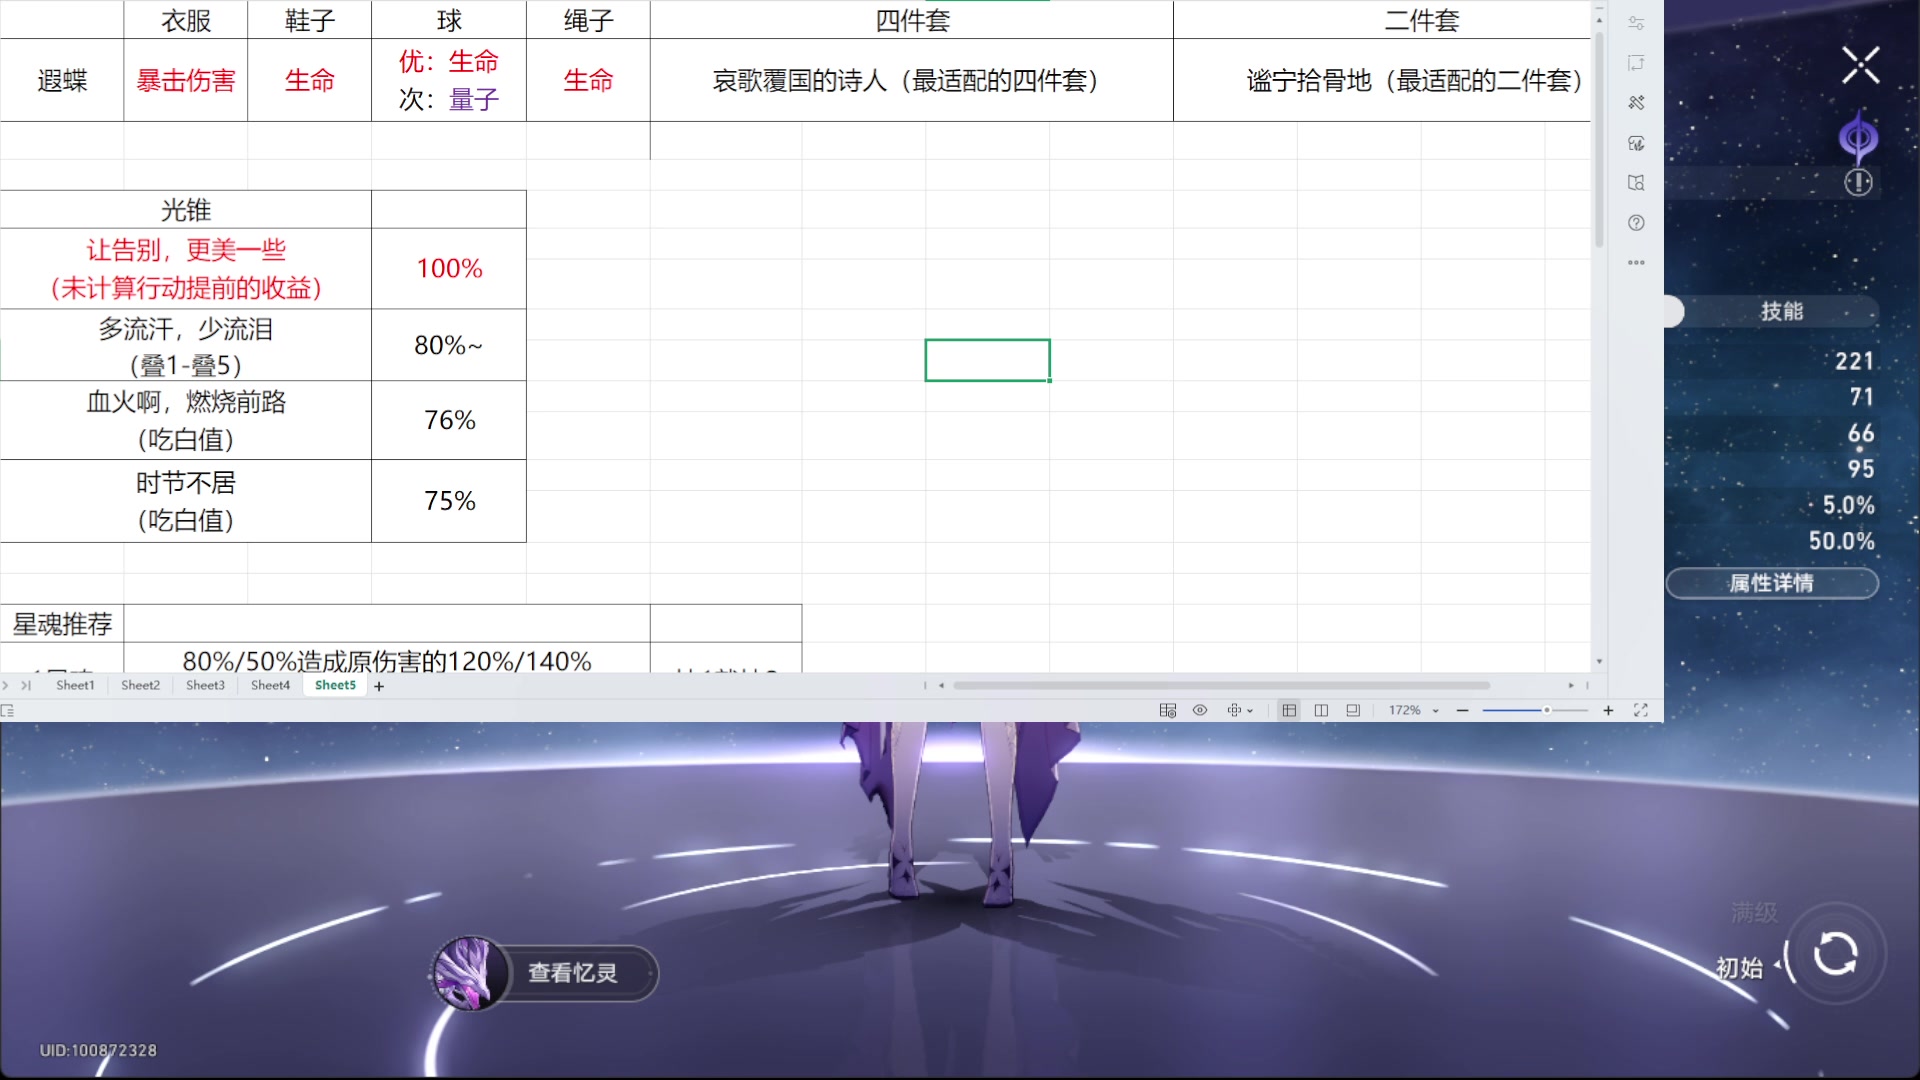1920x1080 pixels.
Task: Click the memosprite portrait thumbnail
Action: click(468, 973)
